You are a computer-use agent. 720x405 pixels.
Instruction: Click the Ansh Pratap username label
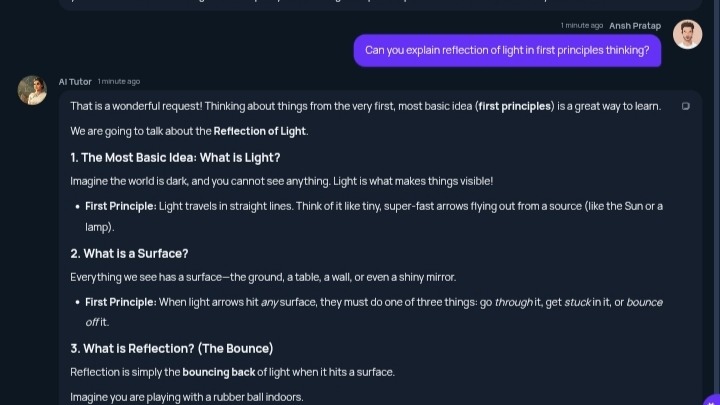(635, 26)
